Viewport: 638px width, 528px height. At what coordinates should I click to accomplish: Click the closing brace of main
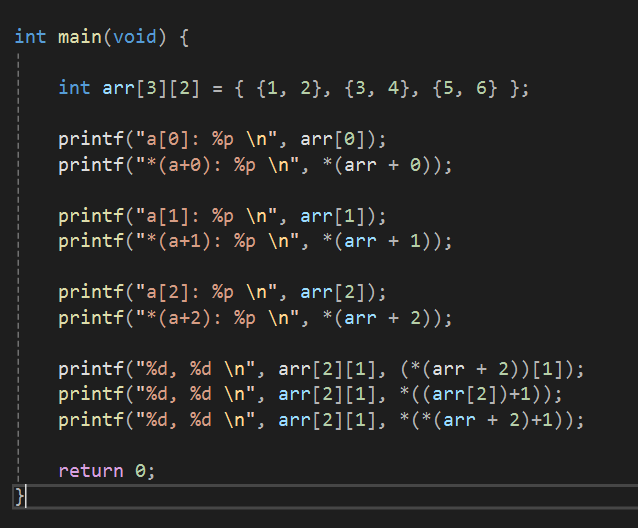[19, 497]
